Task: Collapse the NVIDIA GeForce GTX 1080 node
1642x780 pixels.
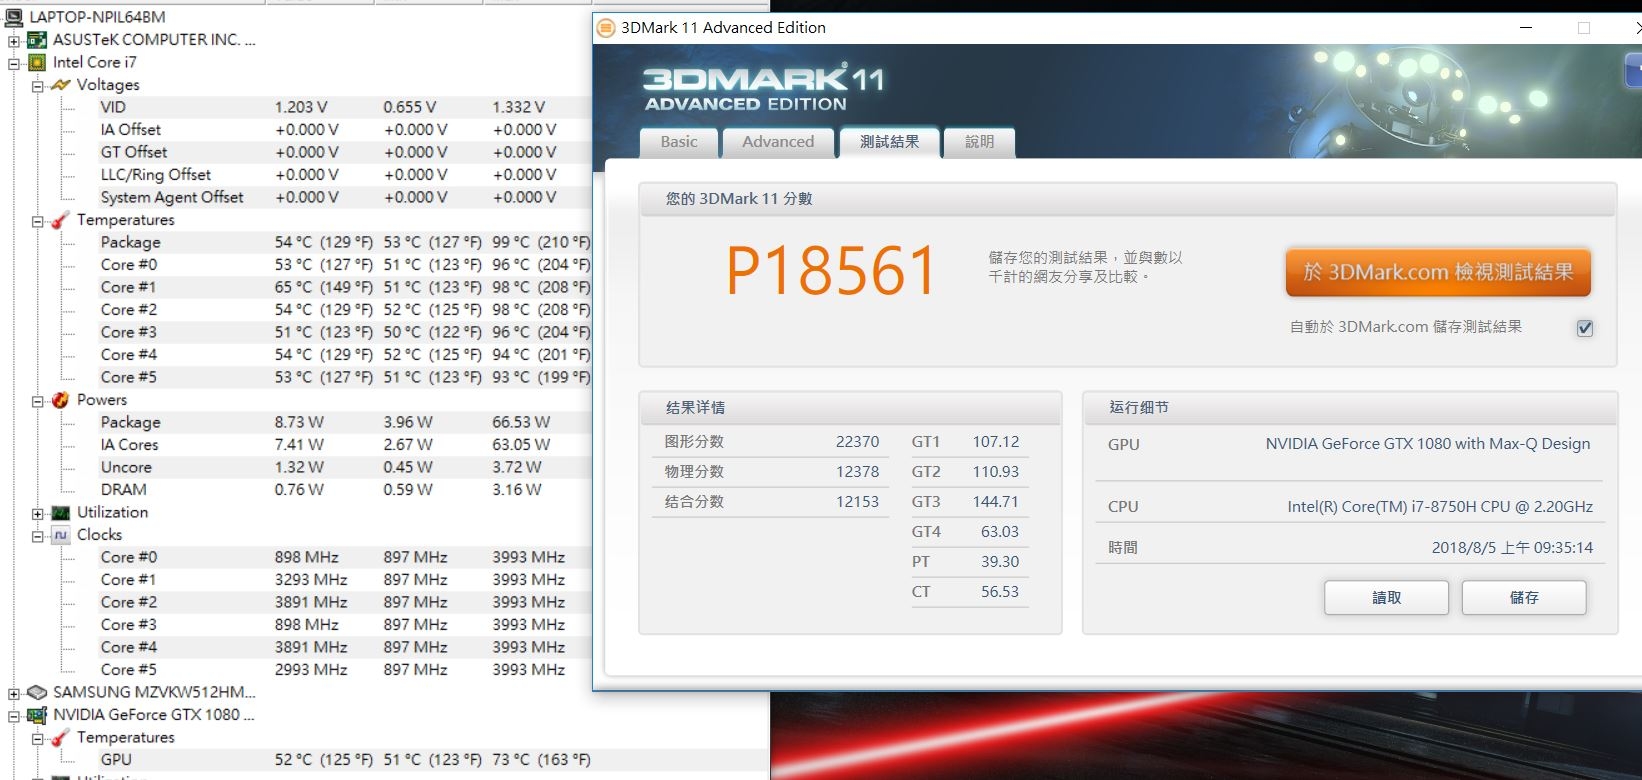Action: click(x=14, y=715)
